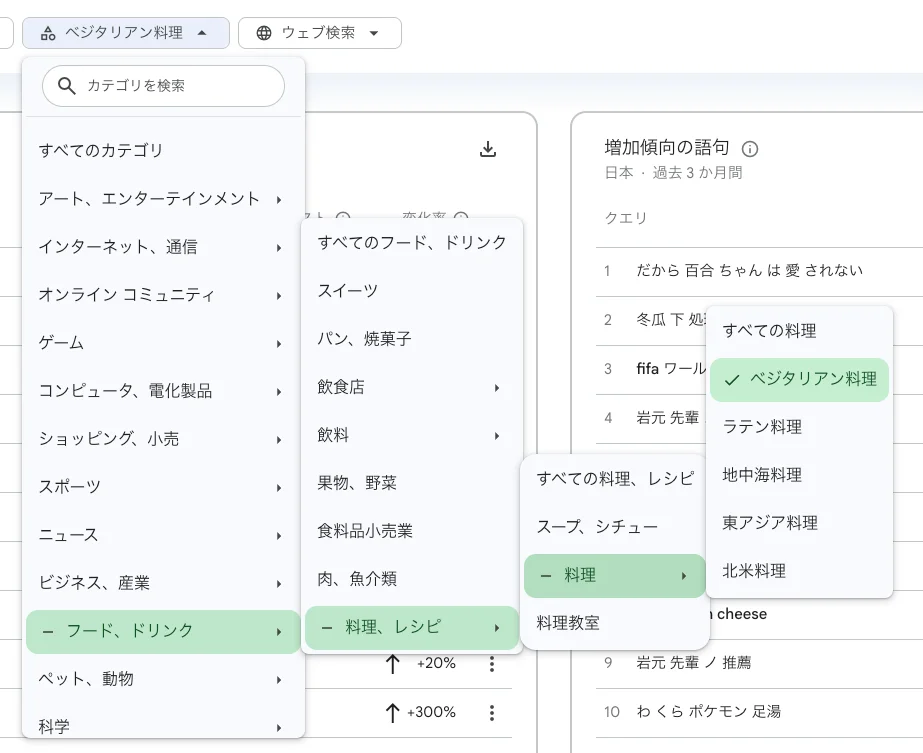Choose 東アジア料理 cuisine
The height and width of the screenshot is (753, 923).
coord(799,523)
